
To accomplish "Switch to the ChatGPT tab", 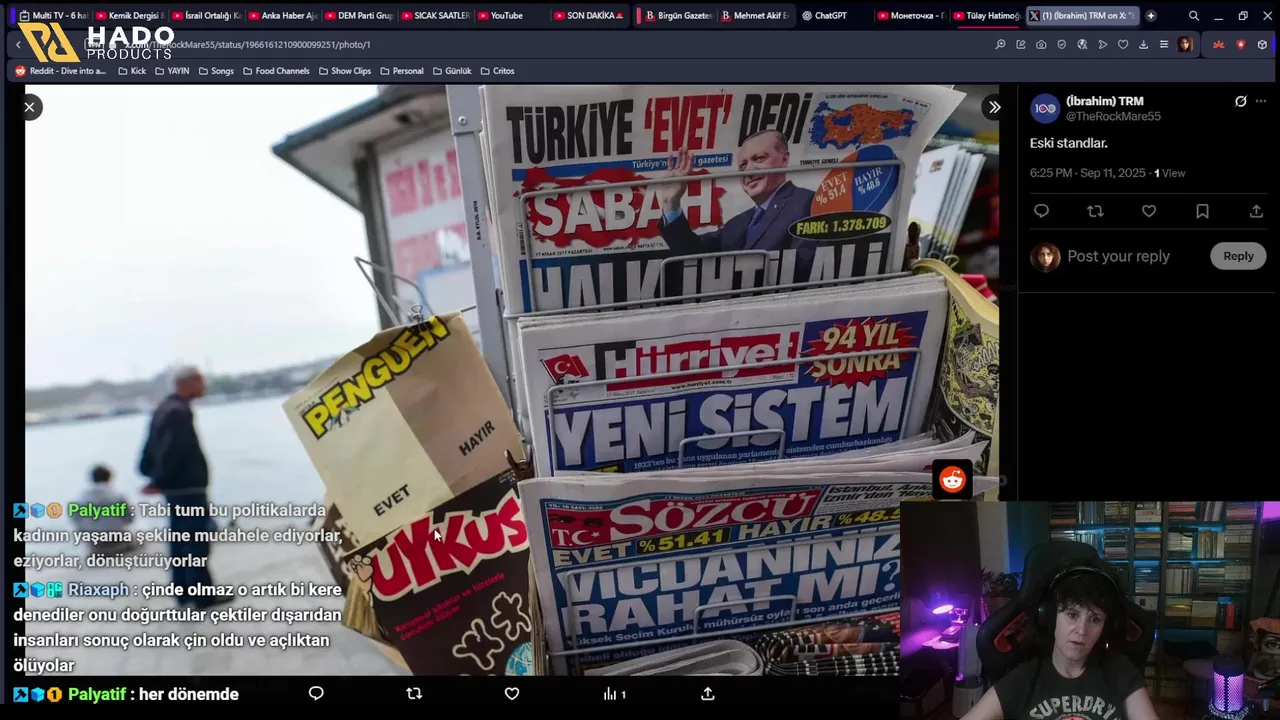I will (x=833, y=15).
